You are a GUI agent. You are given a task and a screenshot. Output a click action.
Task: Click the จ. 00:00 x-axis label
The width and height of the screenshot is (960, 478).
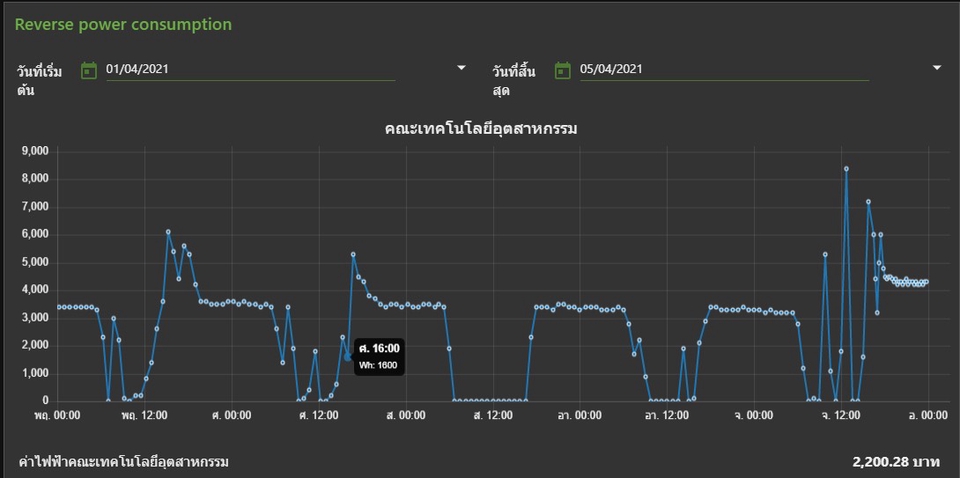(754, 416)
